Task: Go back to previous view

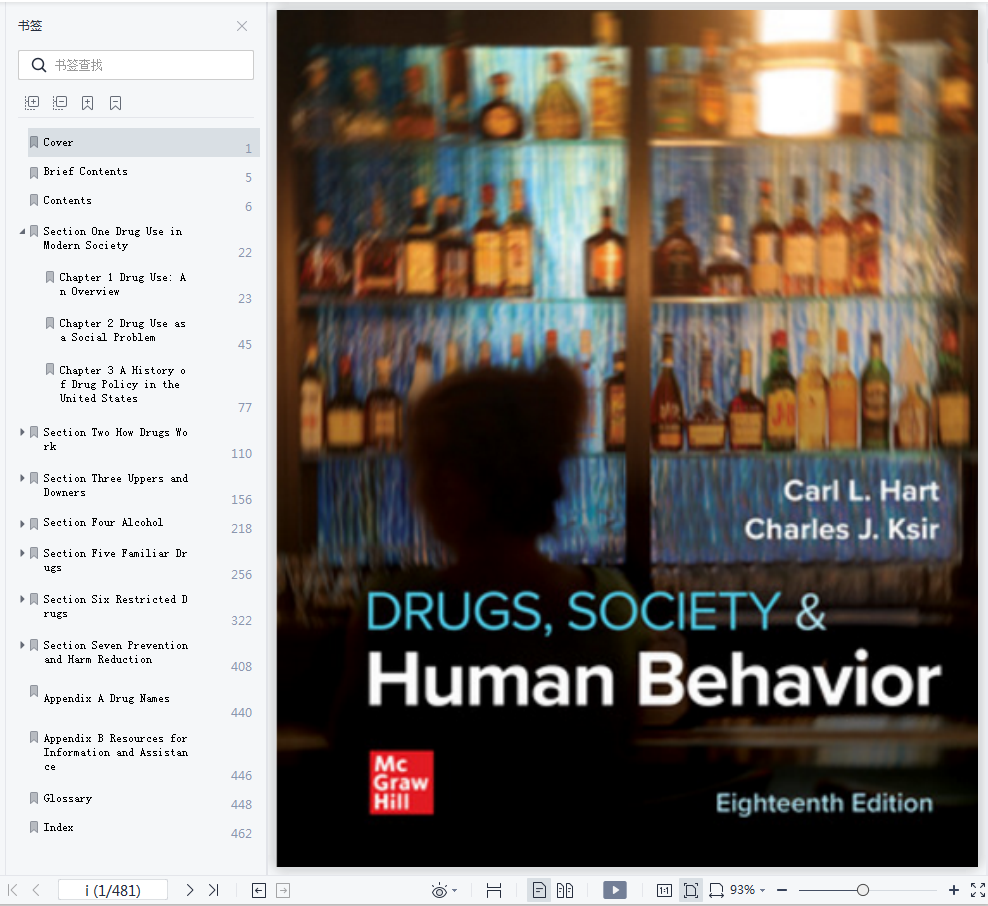Action: coord(258,890)
